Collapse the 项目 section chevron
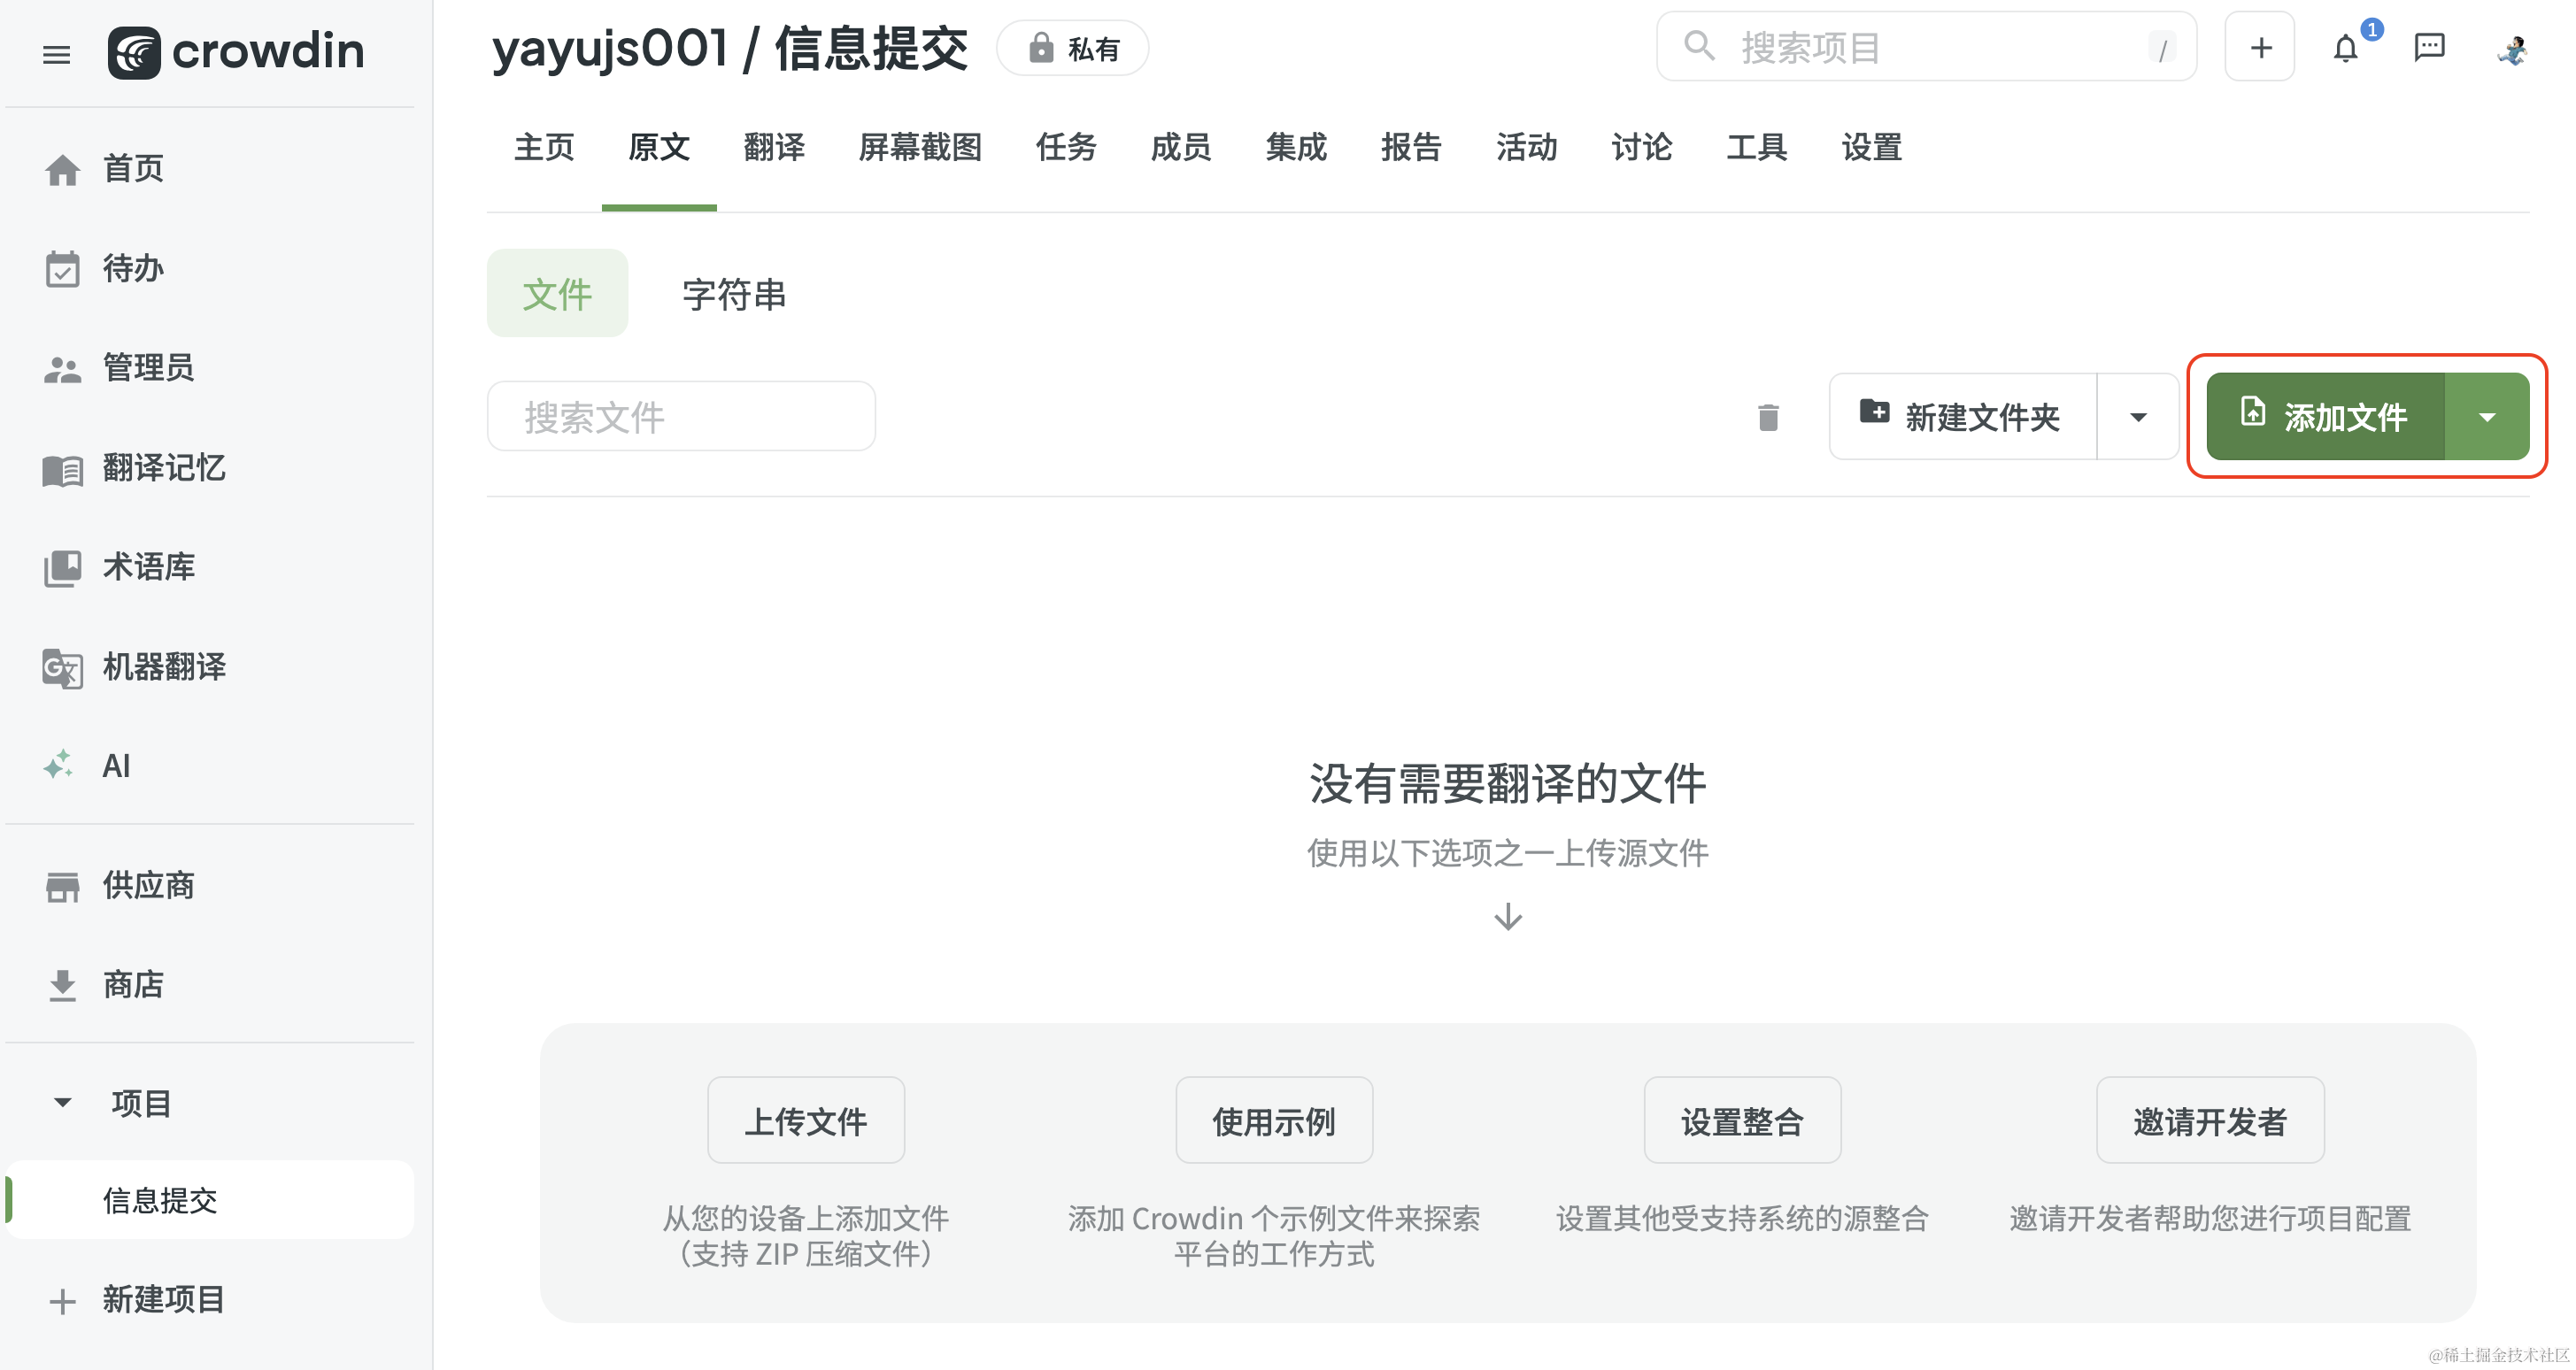This screenshot has width=2576, height=1370. (61, 1101)
